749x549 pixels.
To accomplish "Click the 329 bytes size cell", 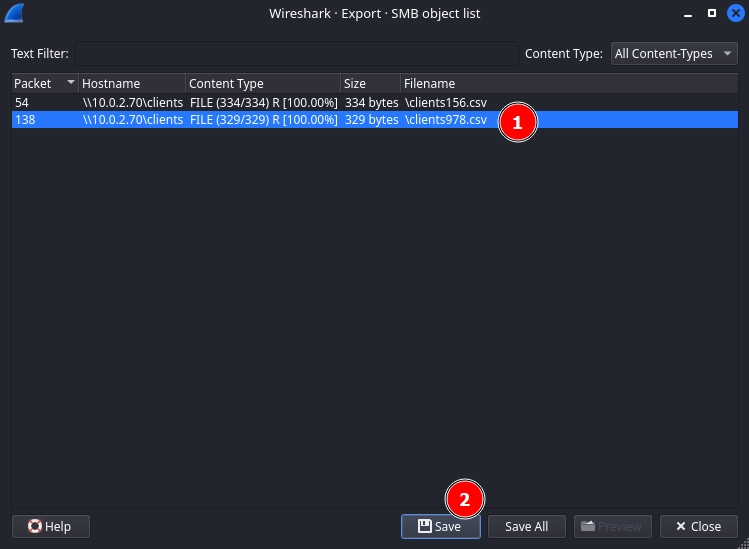I will (x=371, y=120).
